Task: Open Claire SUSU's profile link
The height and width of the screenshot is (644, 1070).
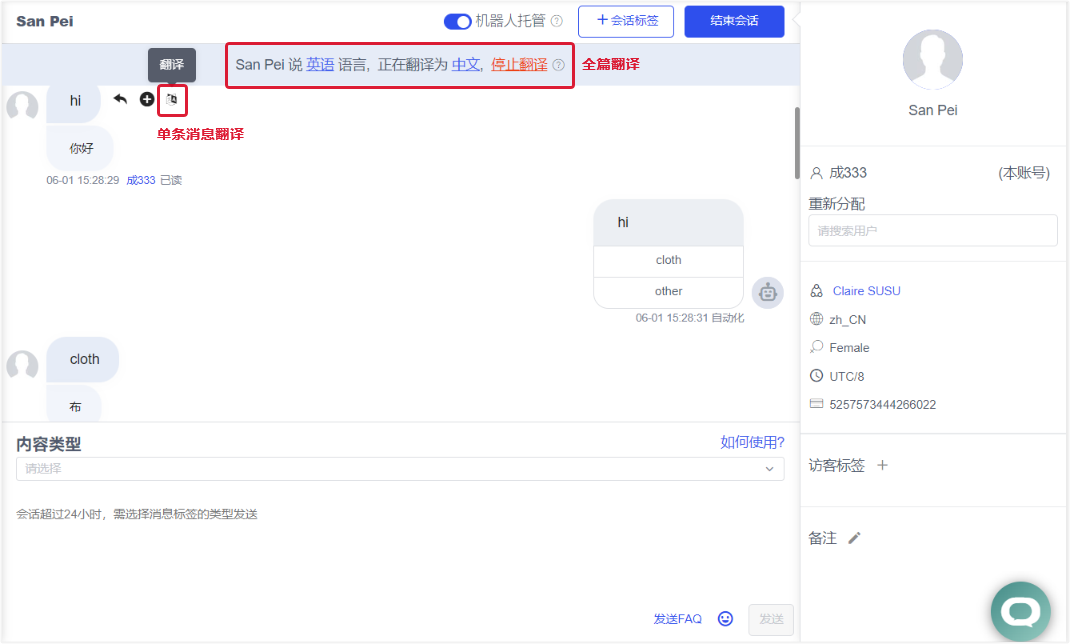Action: (x=866, y=290)
